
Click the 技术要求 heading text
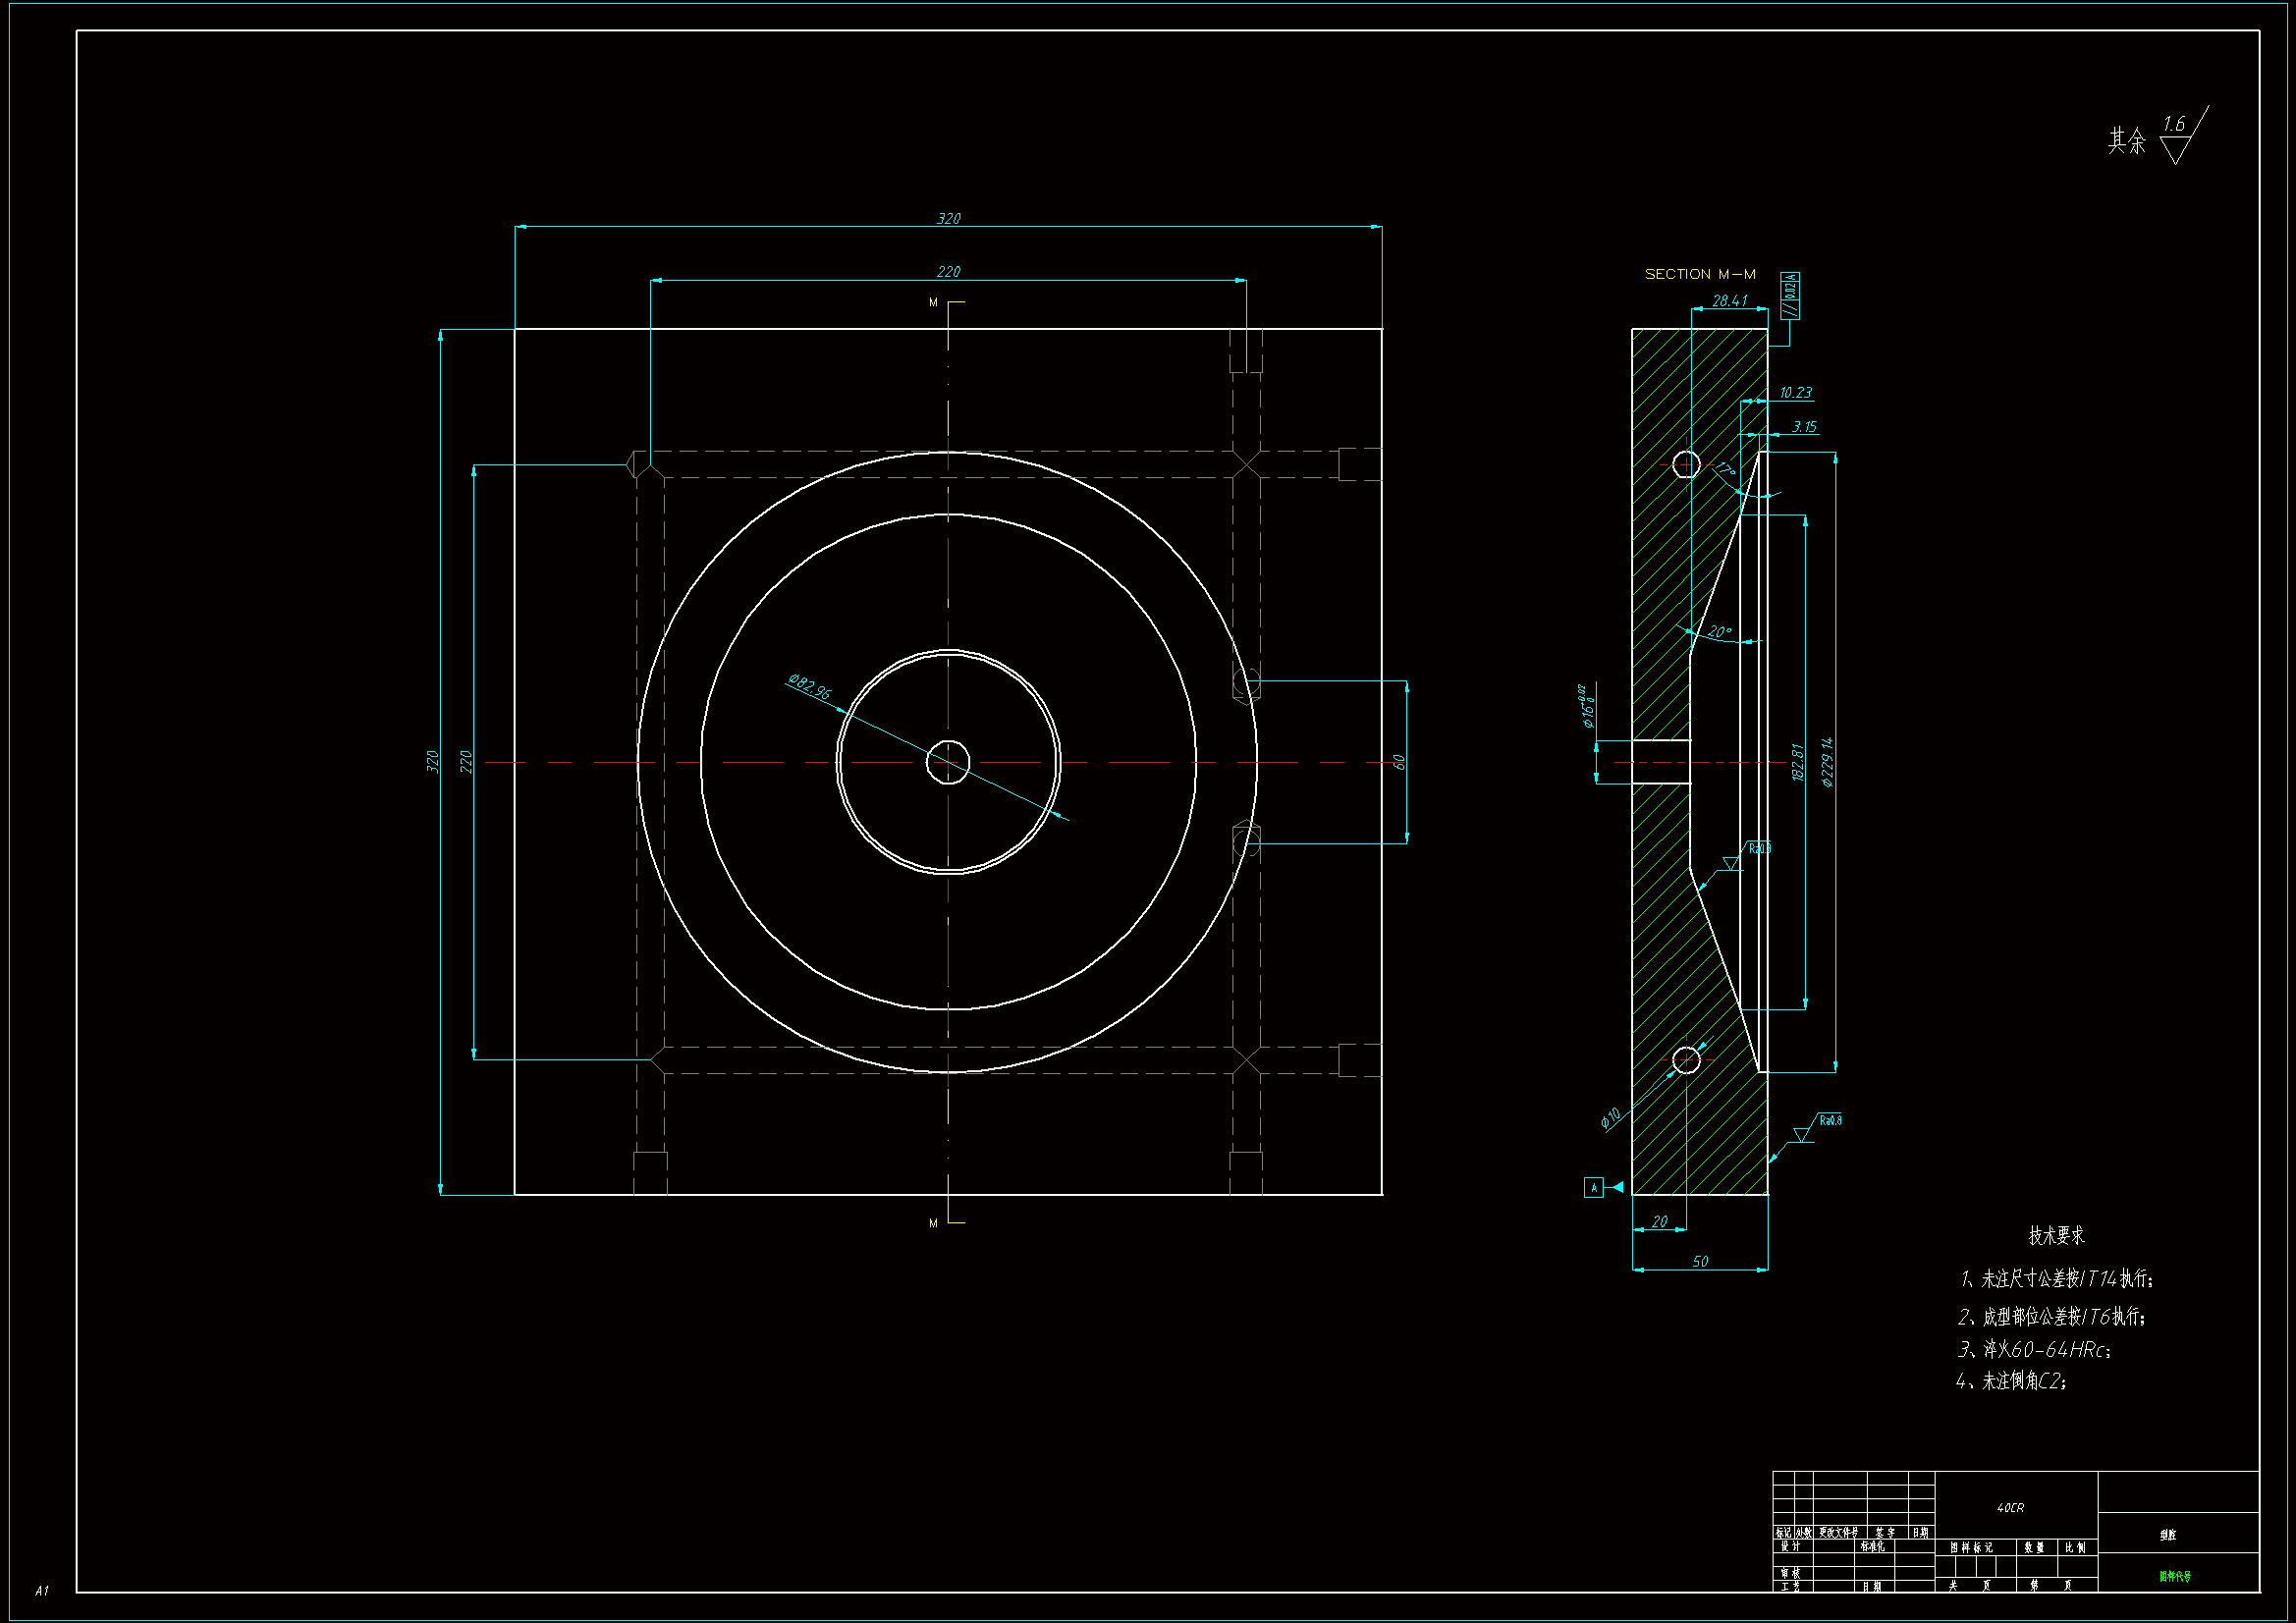2056,1236
